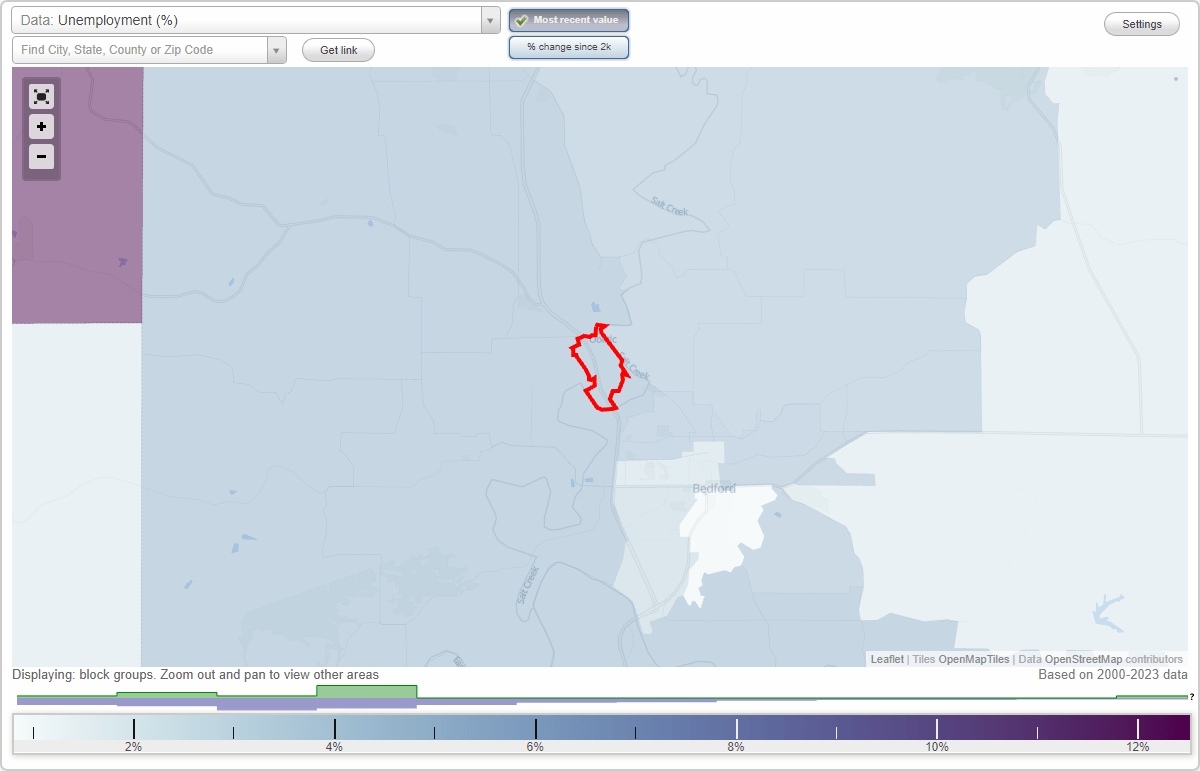Image resolution: width=1200 pixels, height=771 pixels.
Task: Click the 12% mark on color legend
Action: [1138, 729]
